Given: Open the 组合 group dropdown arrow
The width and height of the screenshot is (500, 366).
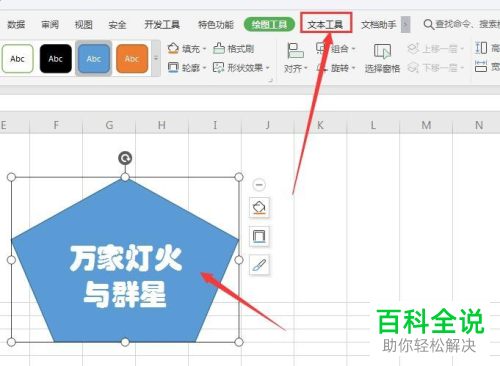Looking at the screenshot, I should click(353, 49).
